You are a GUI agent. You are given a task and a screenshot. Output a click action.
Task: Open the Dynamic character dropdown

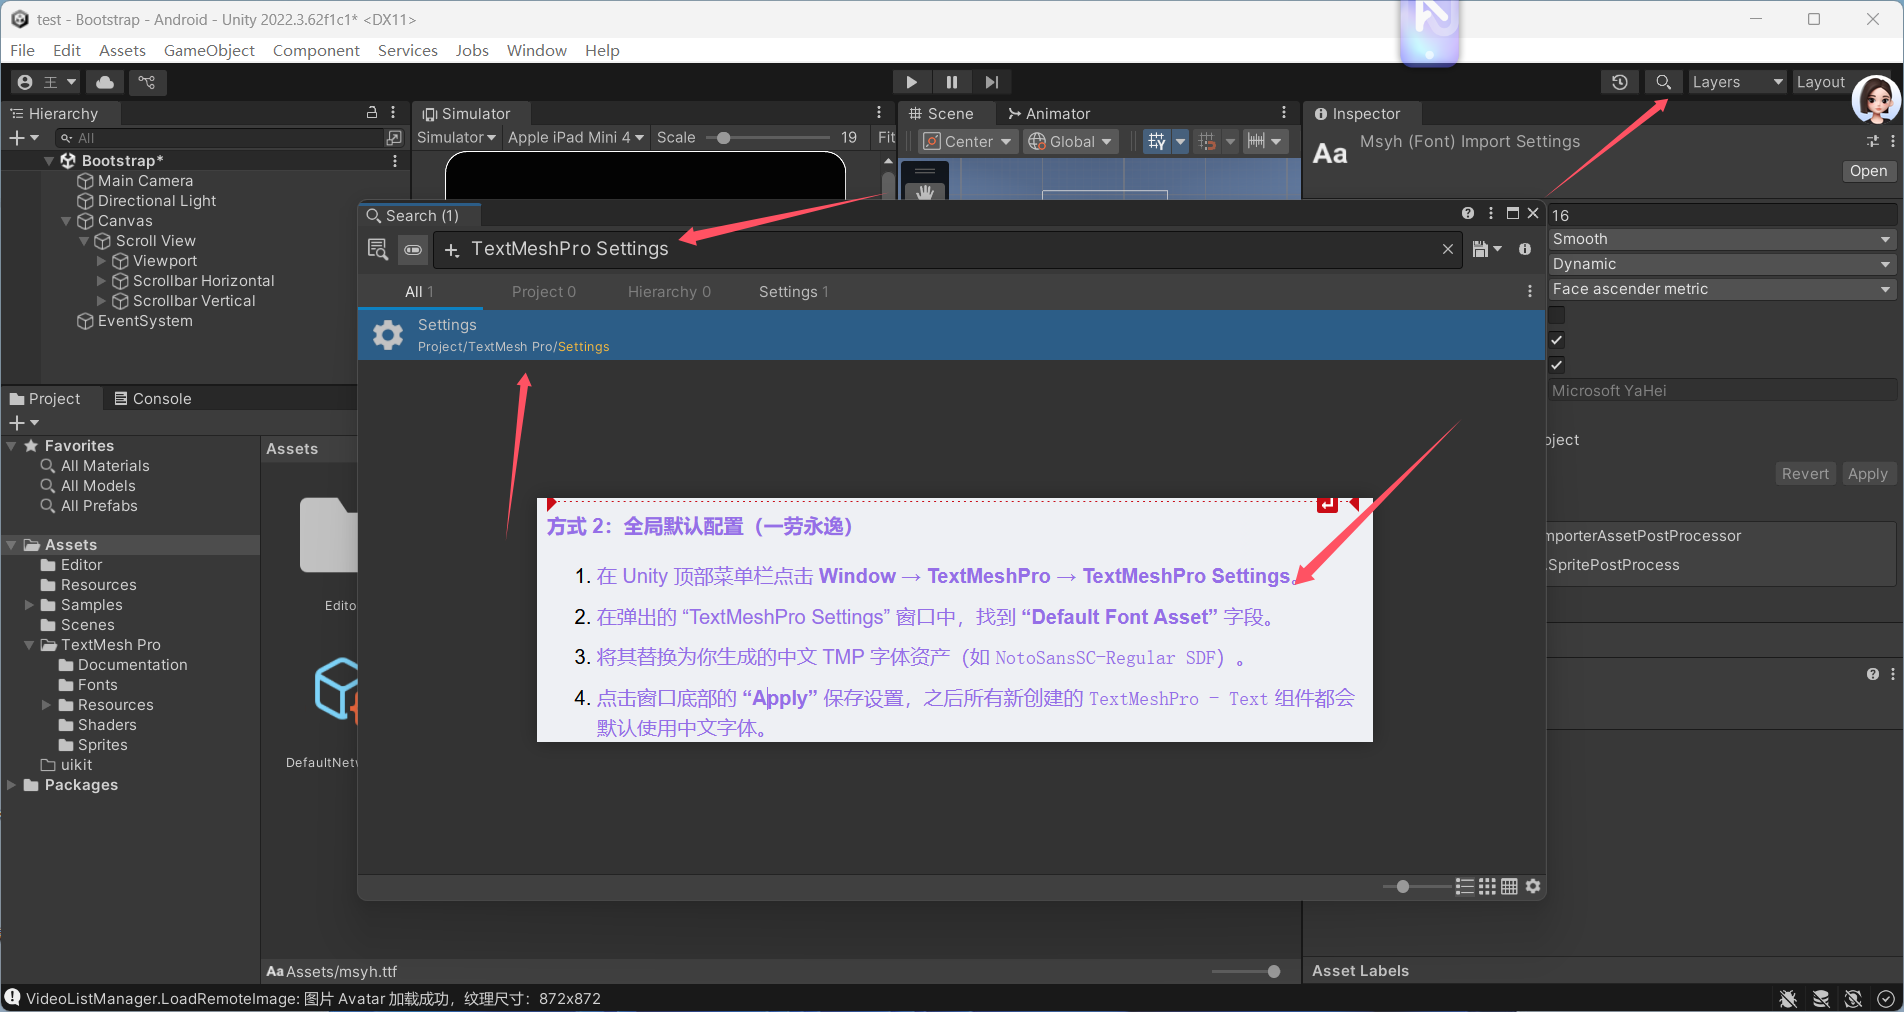pyautogui.click(x=1722, y=264)
